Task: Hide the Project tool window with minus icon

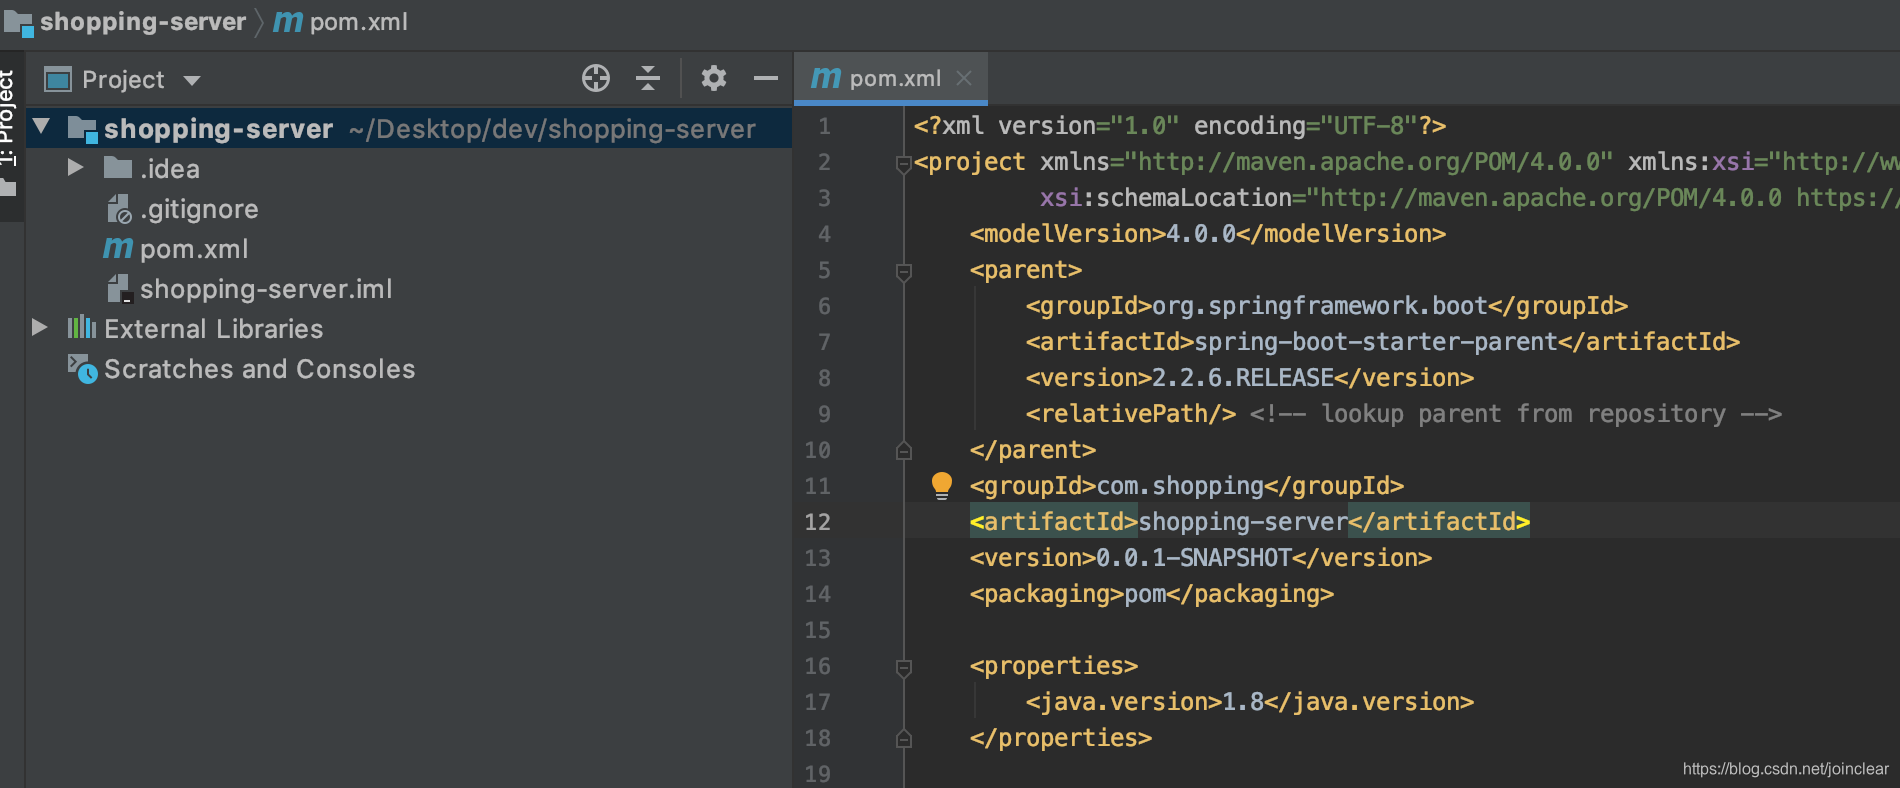Action: coord(766,78)
